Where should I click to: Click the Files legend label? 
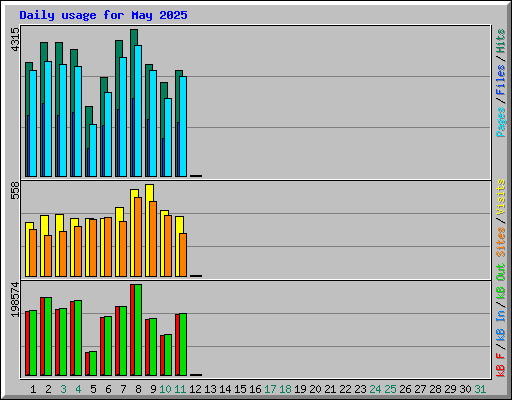point(500,80)
